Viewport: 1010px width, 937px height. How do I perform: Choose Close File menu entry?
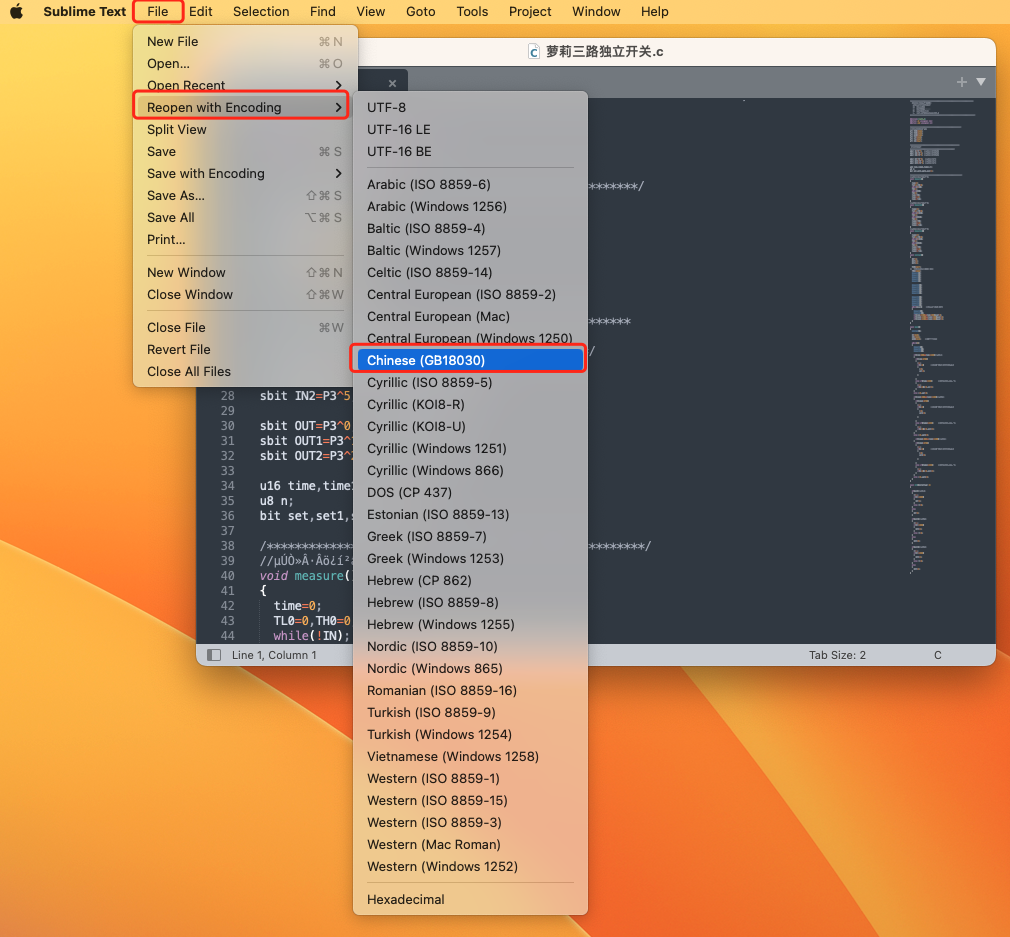coord(245,327)
